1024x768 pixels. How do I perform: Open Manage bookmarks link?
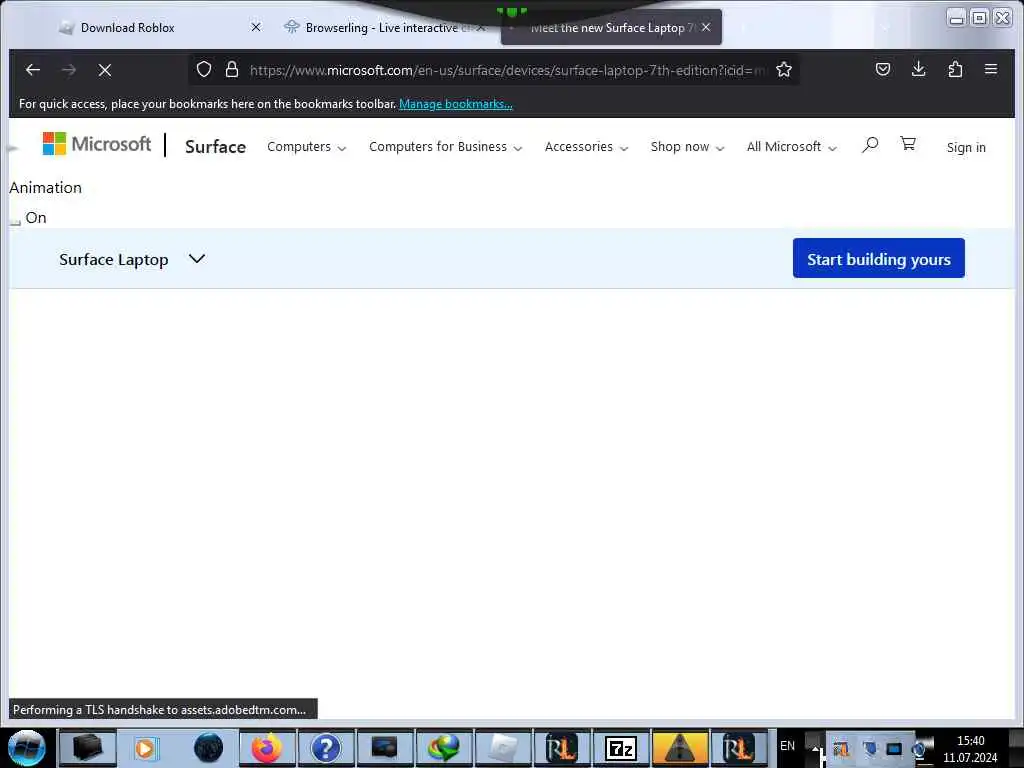tap(456, 104)
